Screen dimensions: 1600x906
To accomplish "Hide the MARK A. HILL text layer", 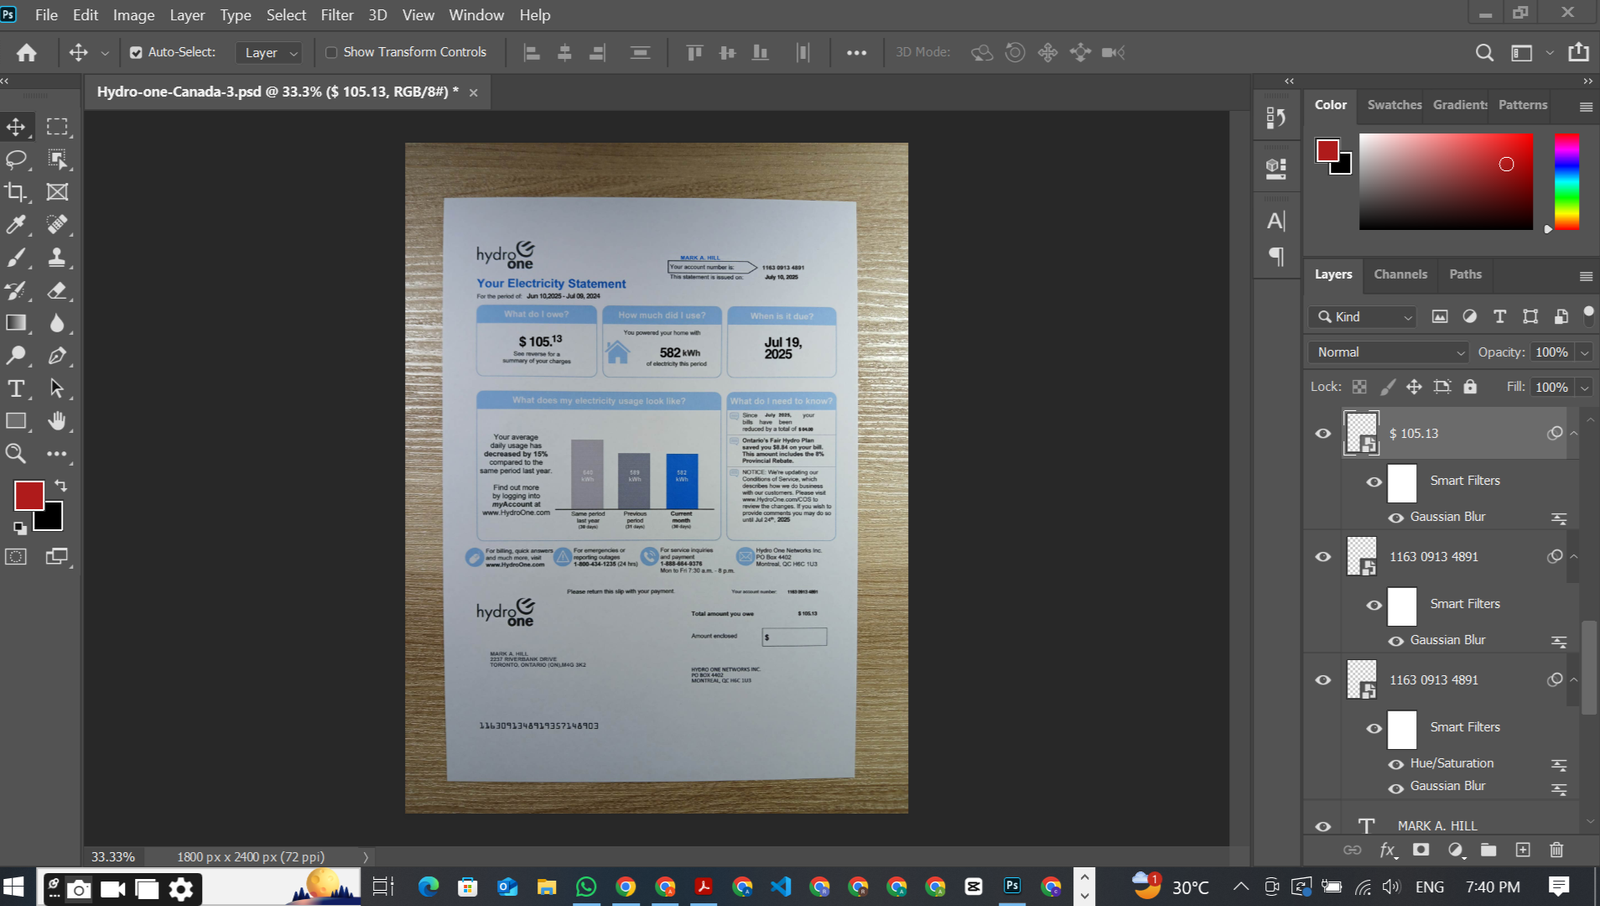I will point(1323,827).
